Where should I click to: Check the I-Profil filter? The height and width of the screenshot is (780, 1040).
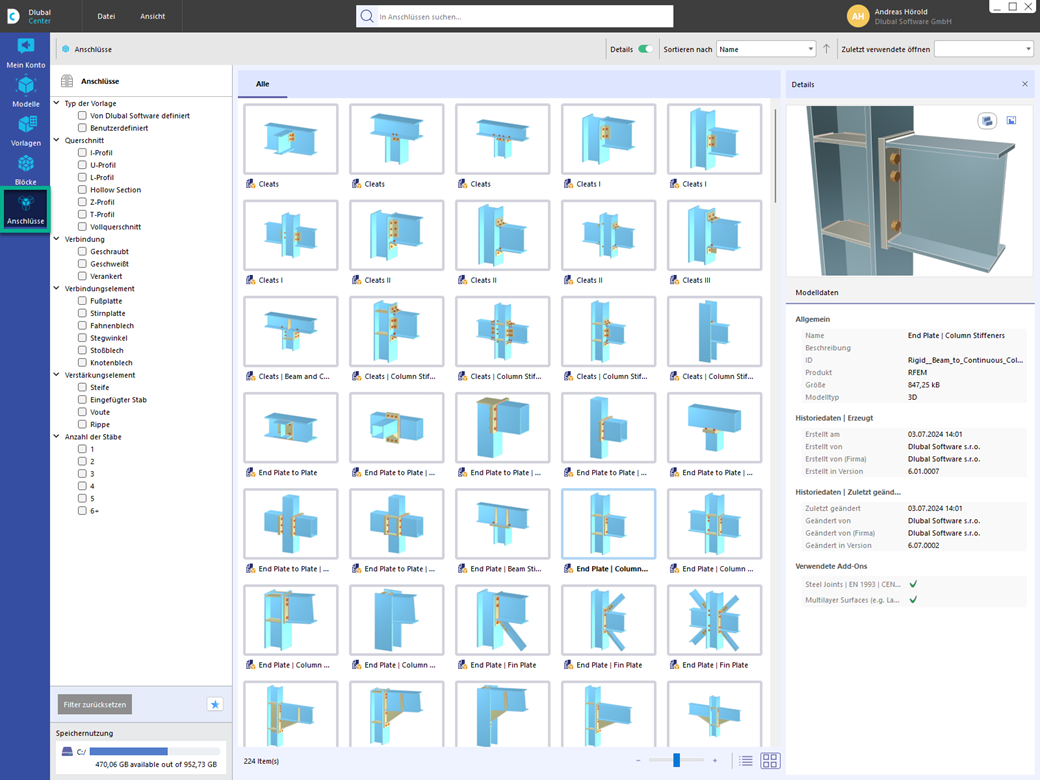tap(82, 153)
